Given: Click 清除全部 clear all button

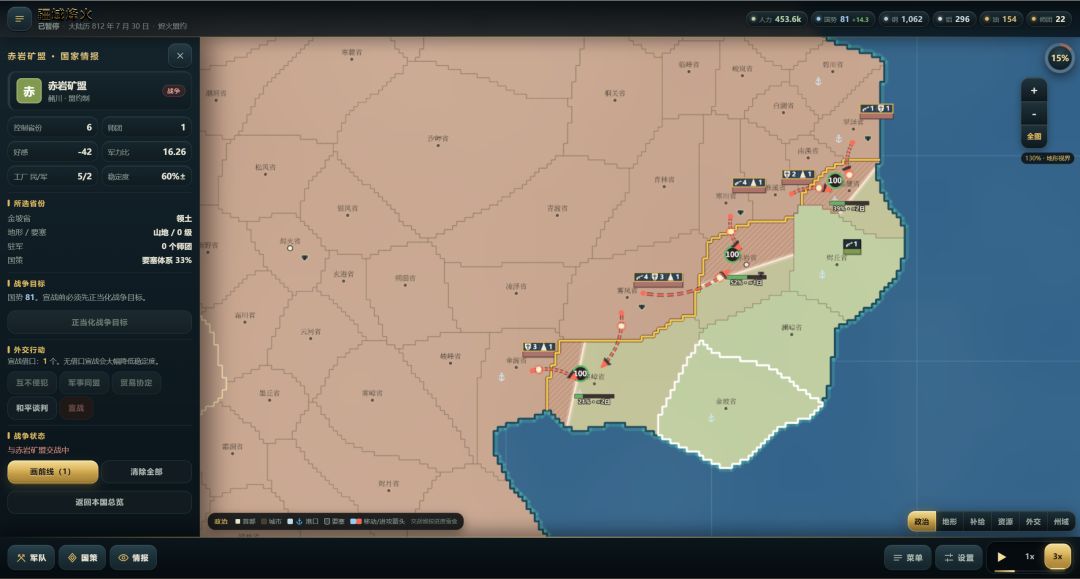Looking at the screenshot, I should coord(146,472).
